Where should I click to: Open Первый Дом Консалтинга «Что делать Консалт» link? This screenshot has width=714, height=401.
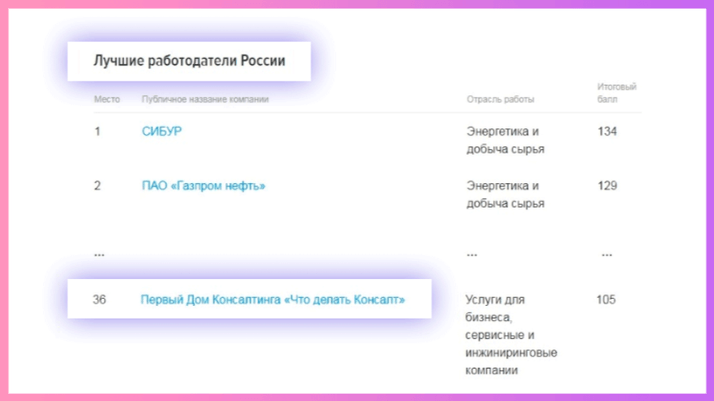tap(273, 299)
